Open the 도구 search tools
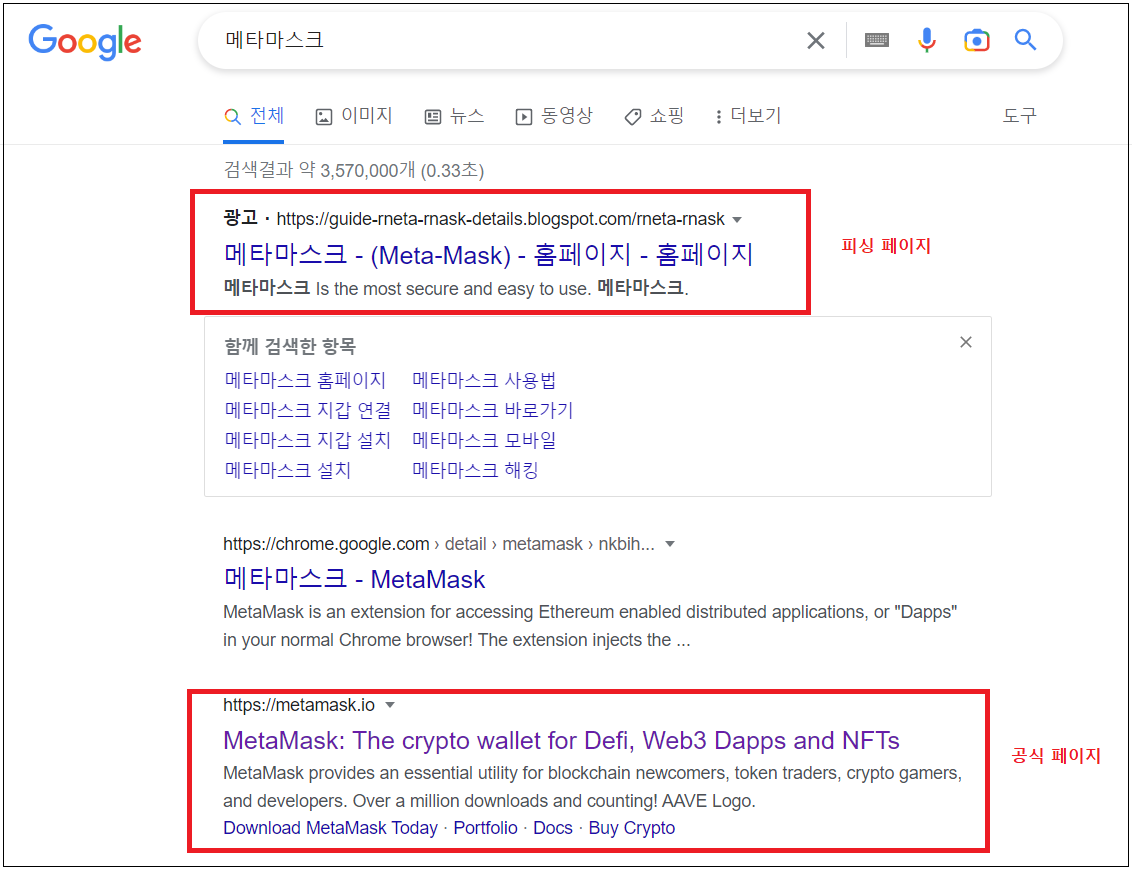Viewport: 1132px width, 869px height. tap(1019, 115)
